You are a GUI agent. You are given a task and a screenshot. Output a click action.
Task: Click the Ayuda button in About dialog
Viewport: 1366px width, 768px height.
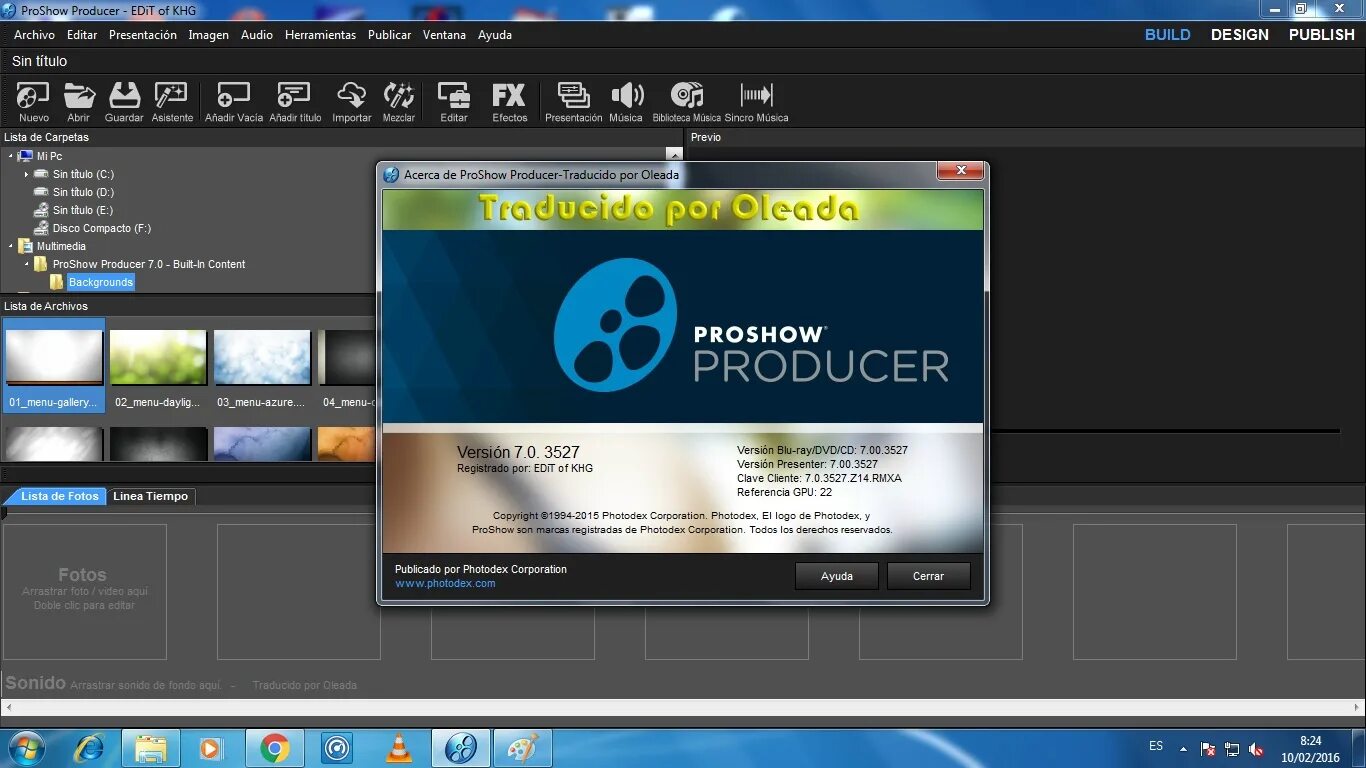(837, 576)
